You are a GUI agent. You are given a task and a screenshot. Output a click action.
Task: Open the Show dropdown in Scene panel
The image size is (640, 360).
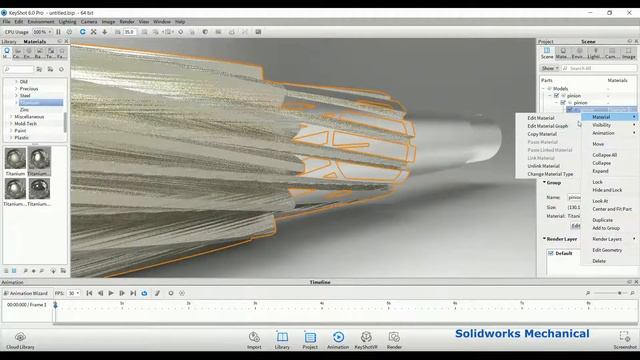[x=550, y=68]
